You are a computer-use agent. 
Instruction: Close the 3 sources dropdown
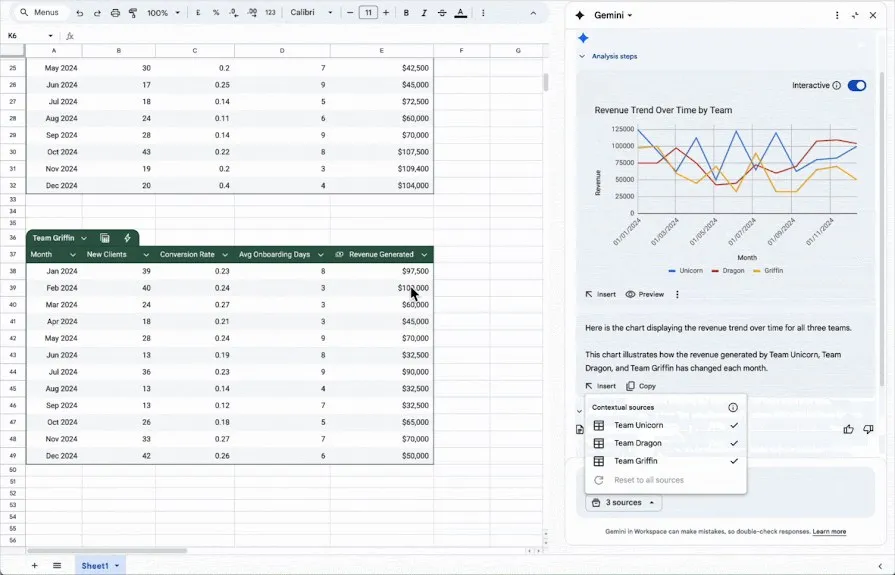623,502
